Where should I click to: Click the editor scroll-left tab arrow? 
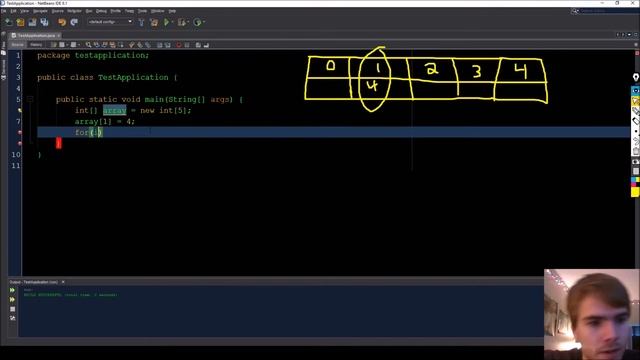click(618, 35)
